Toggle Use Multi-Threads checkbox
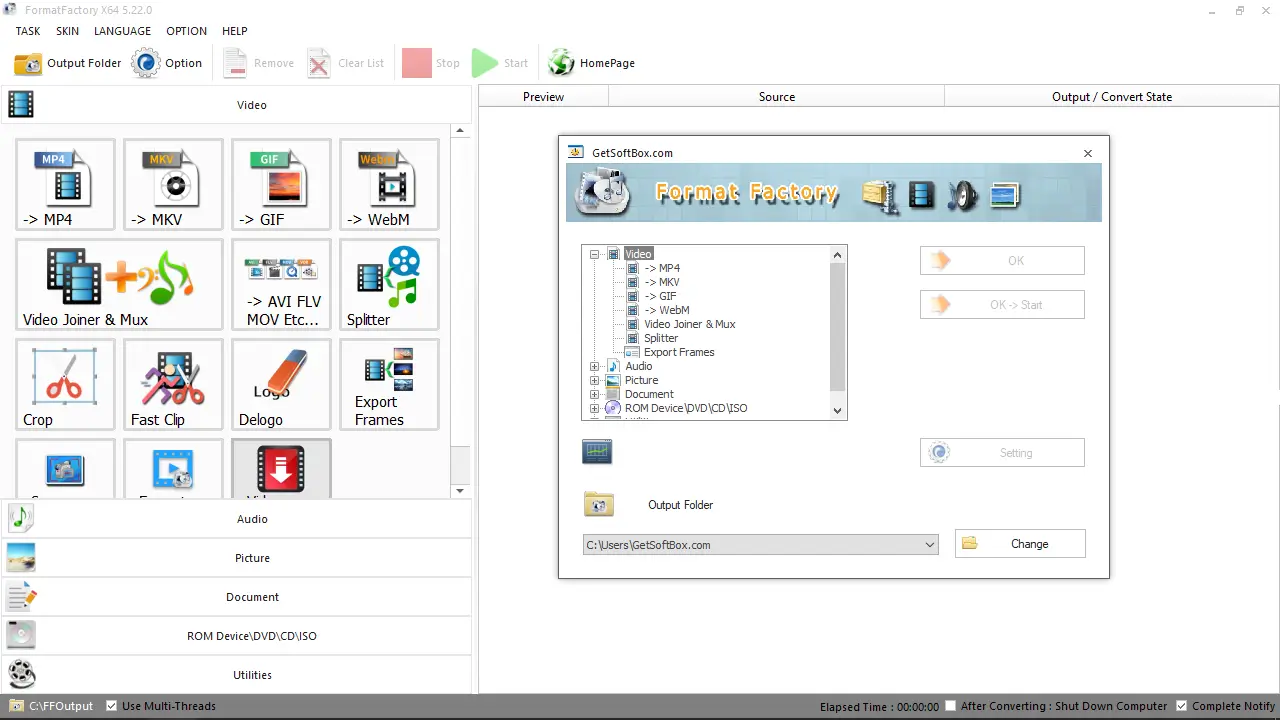Screen dimensions: 1280x720 (x=112, y=706)
